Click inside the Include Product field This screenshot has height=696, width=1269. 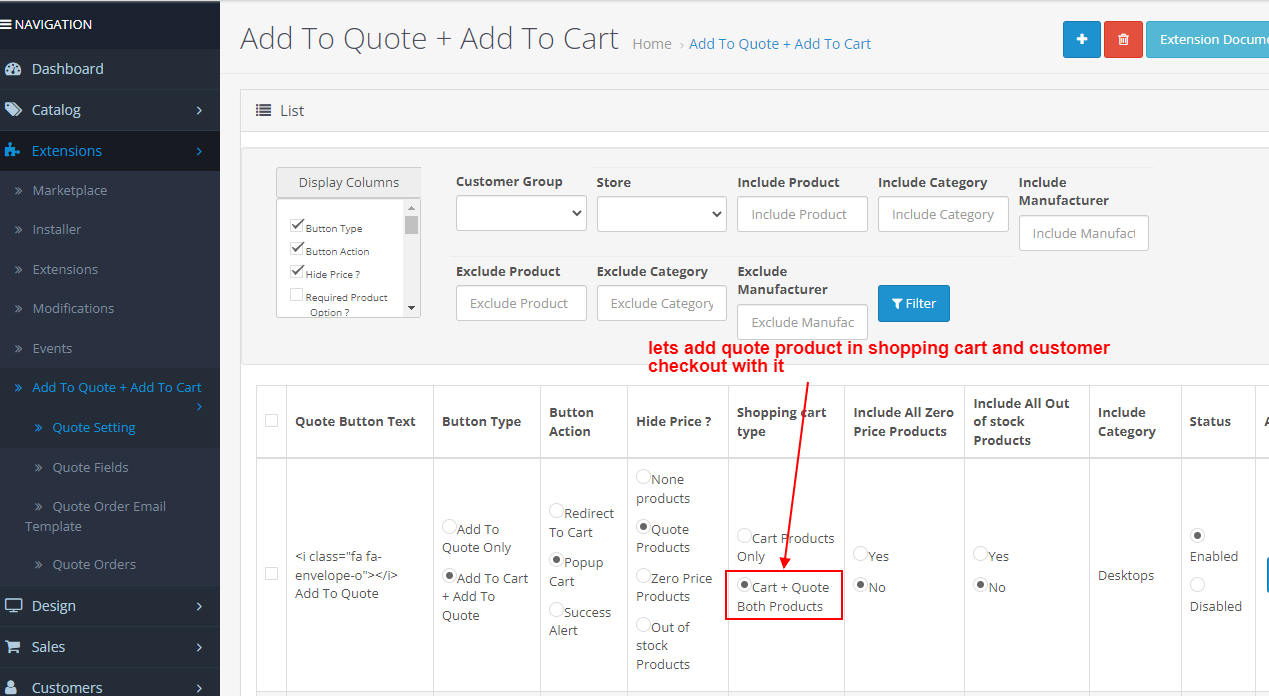tap(802, 213)
